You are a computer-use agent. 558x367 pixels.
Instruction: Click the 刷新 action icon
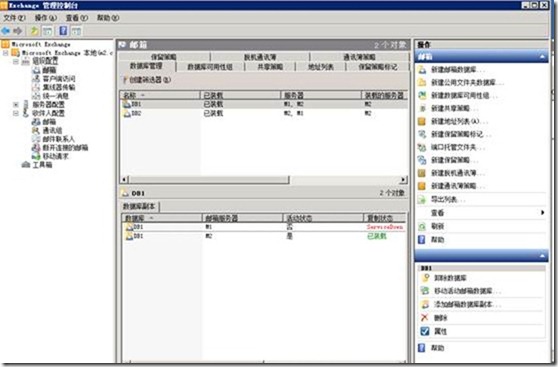pos(422,226)
